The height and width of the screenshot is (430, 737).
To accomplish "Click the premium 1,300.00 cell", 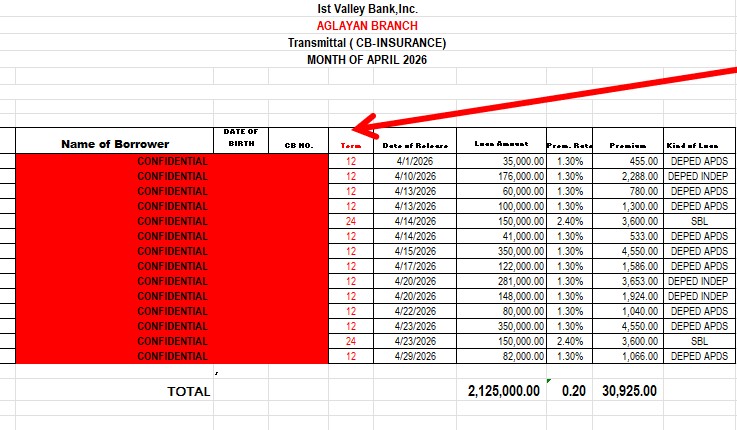I will (x=628, y=206).
